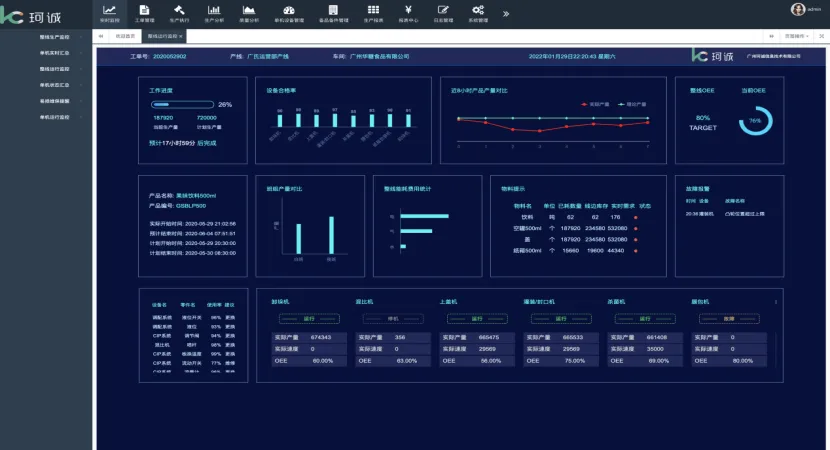
Task: Switch to the 欢迎首页 tab
Action: pyautogui.click(x=124, y=36)
